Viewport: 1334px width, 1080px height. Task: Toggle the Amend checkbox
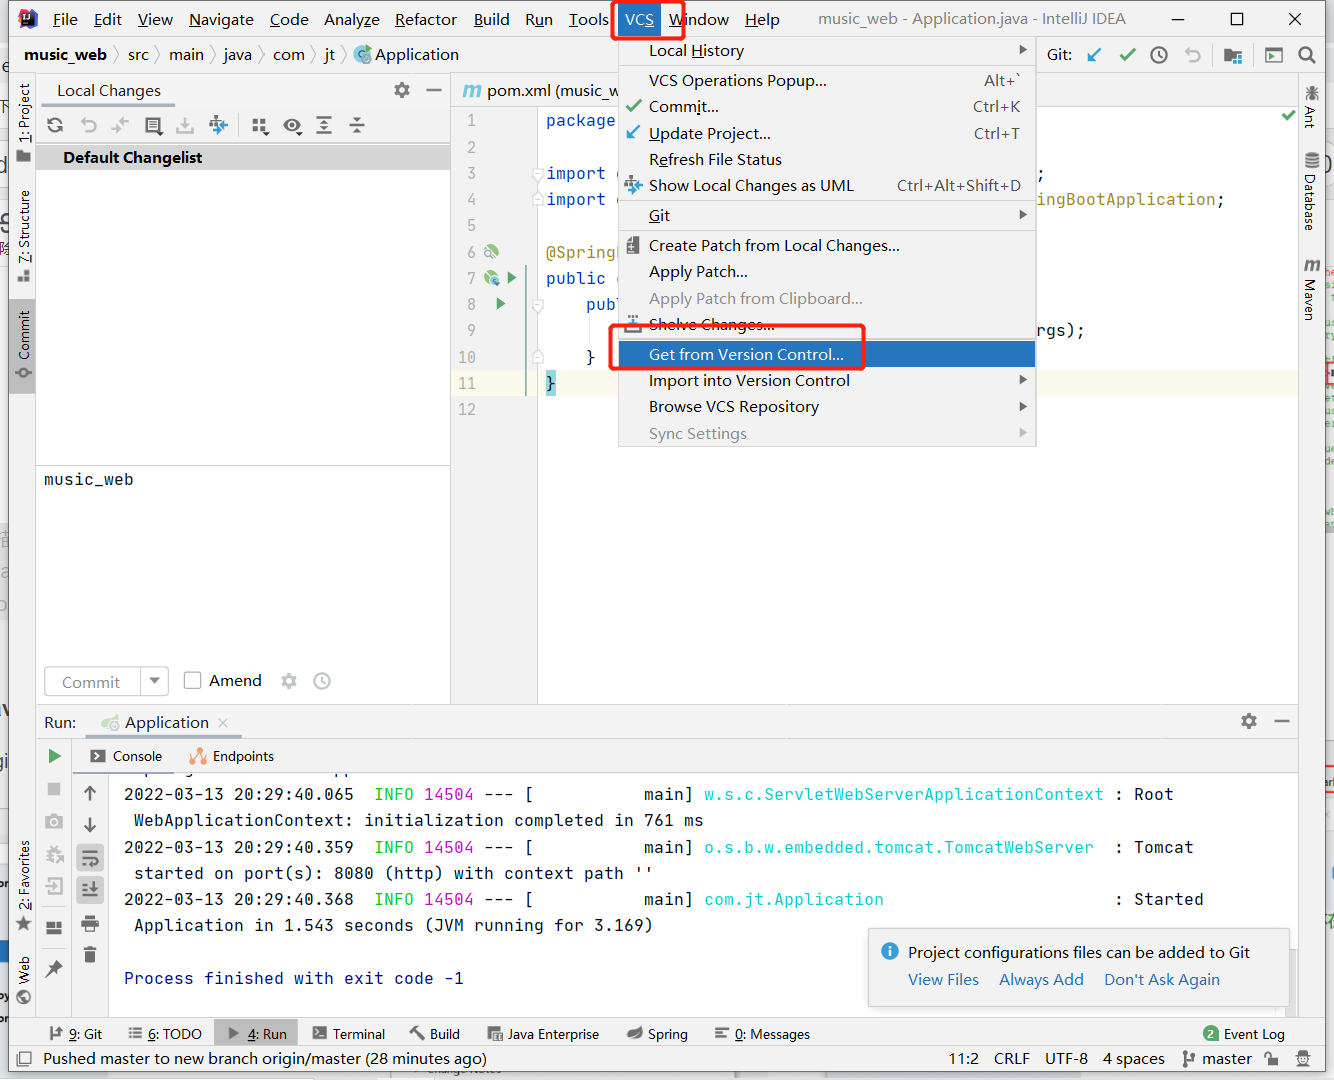click(193, 681)
